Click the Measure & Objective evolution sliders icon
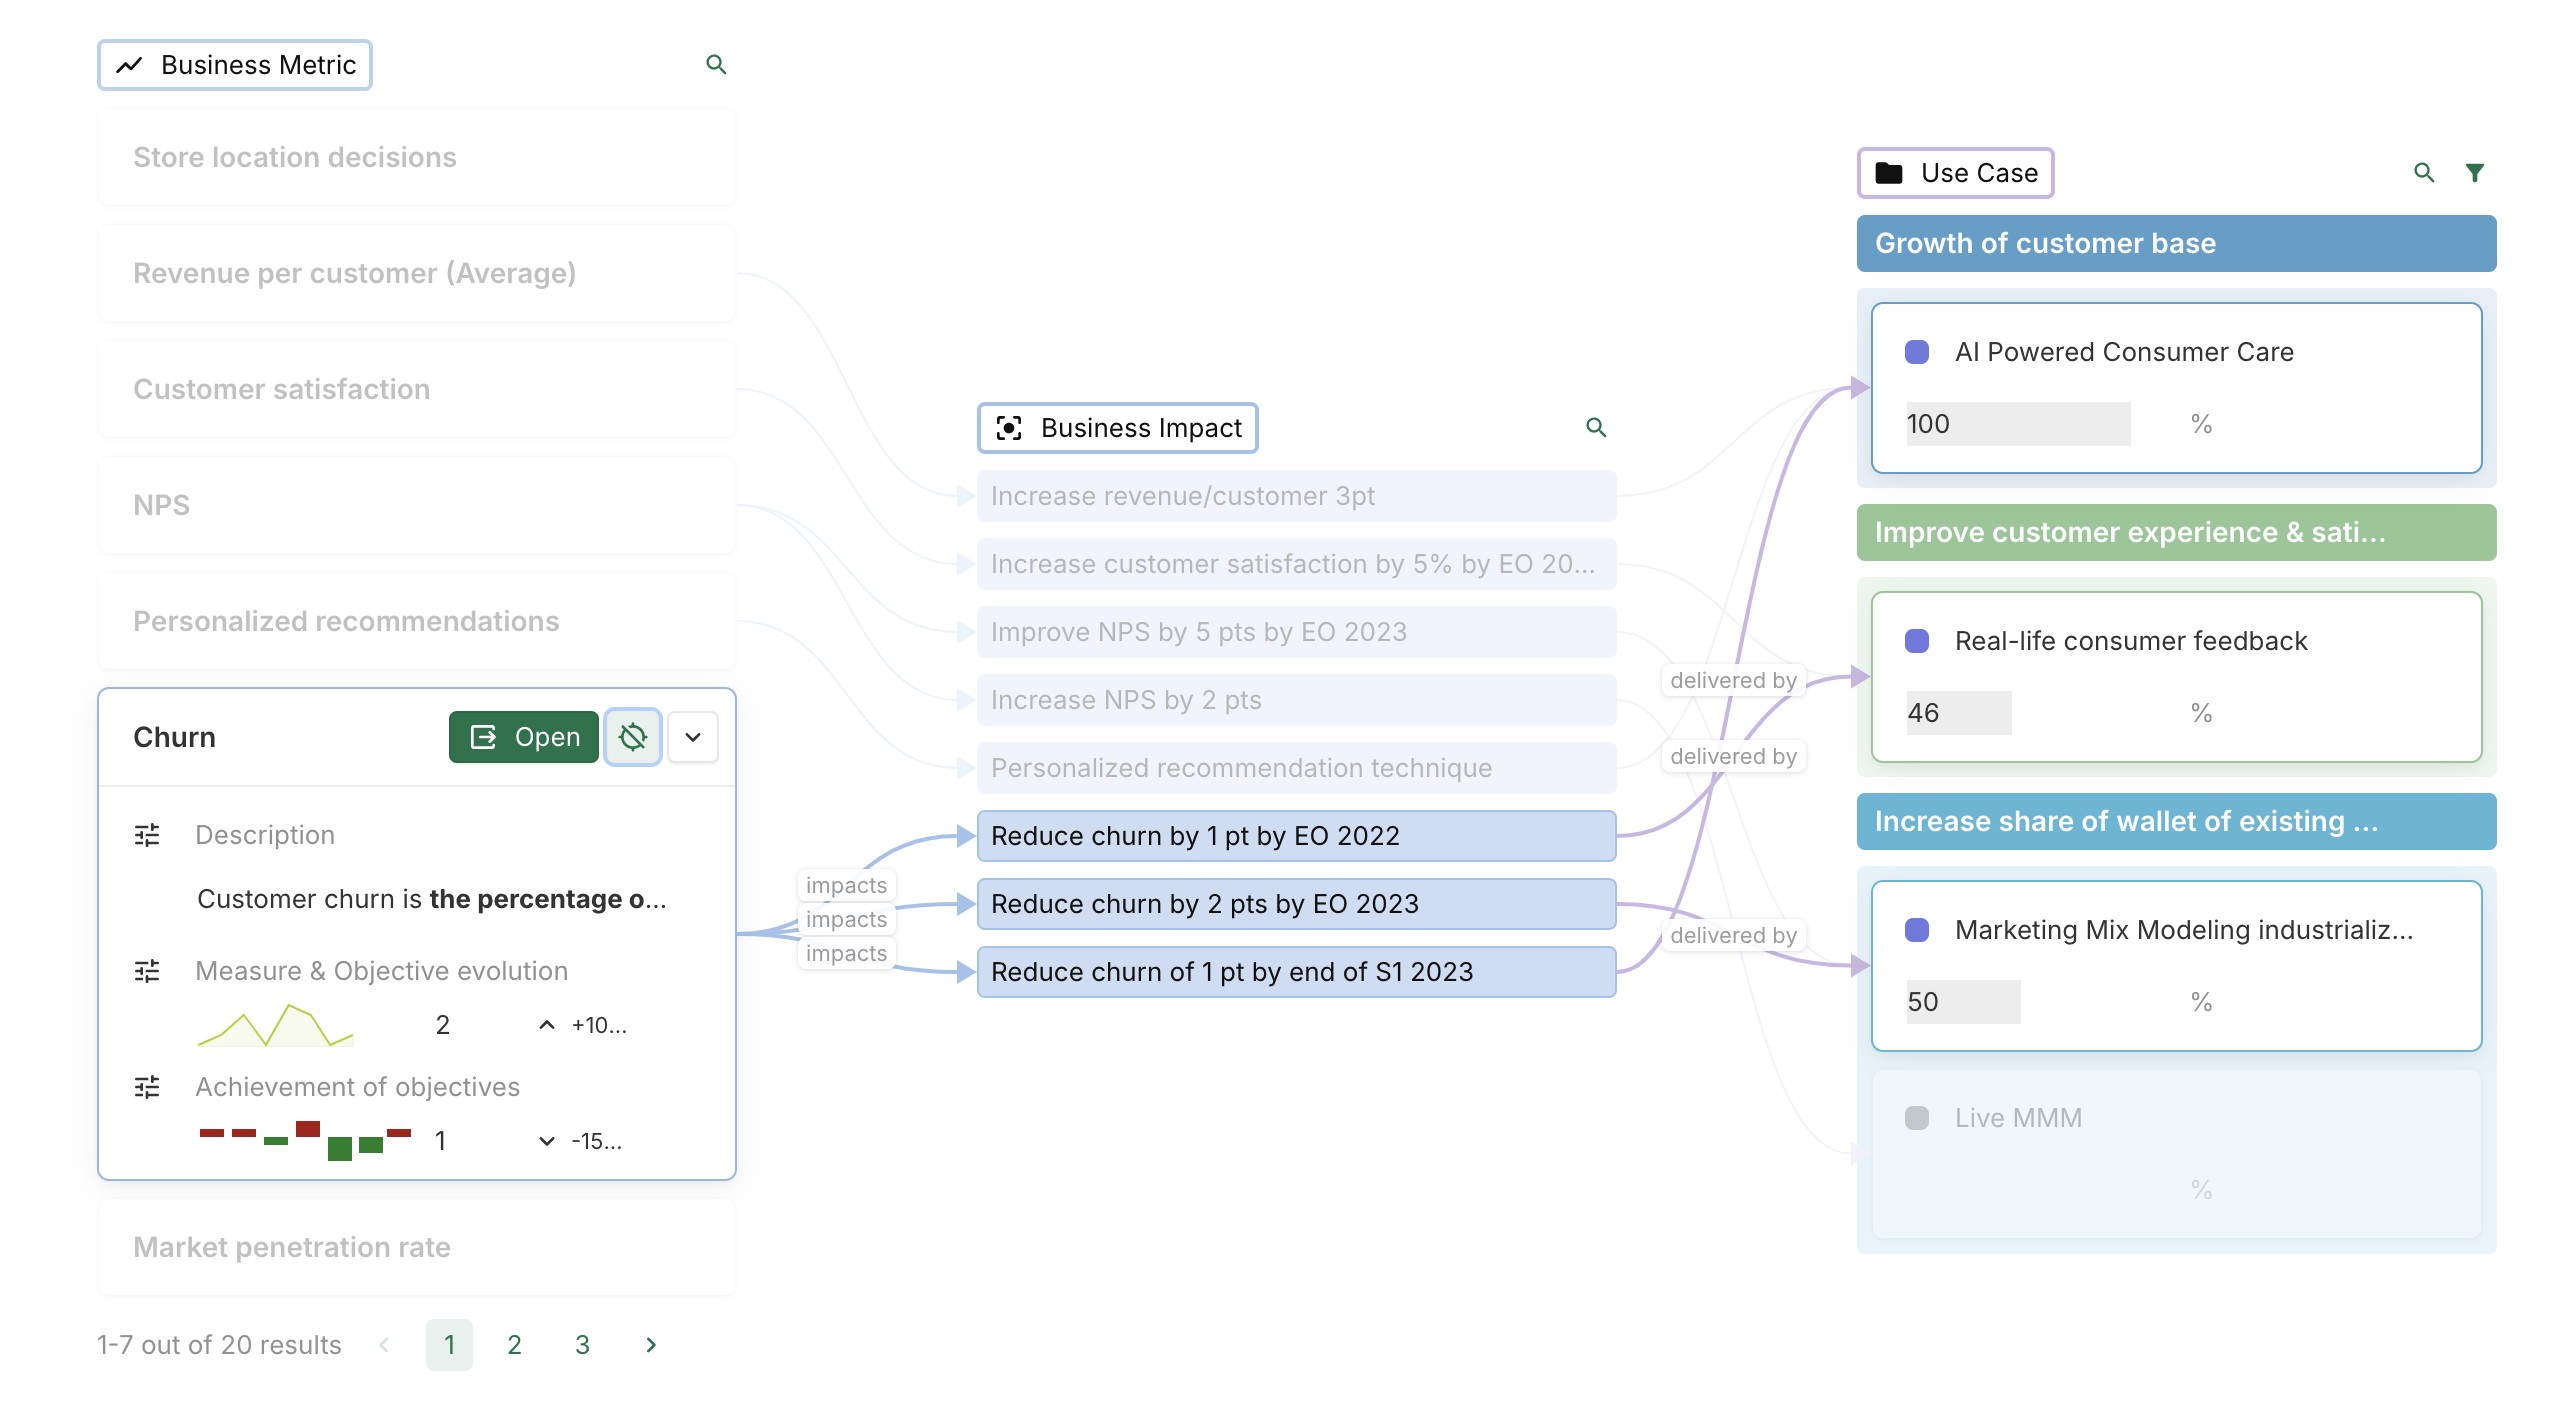This screenshot has width=2570, height=1424. click(x=147, y=971)
